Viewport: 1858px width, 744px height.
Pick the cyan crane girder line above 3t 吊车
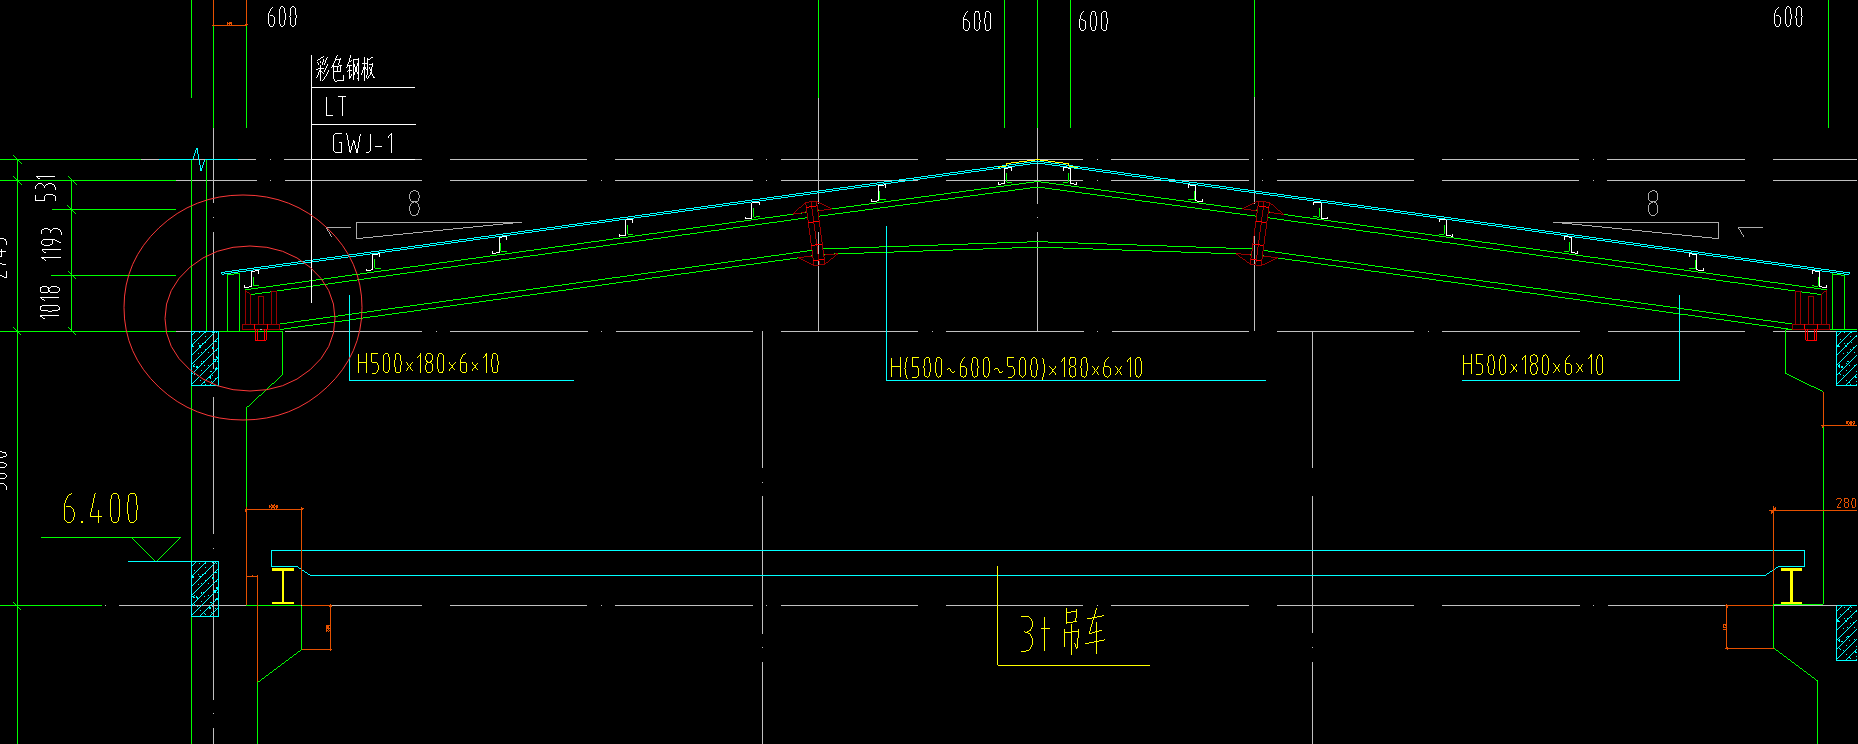click(x=1038, y=551)
